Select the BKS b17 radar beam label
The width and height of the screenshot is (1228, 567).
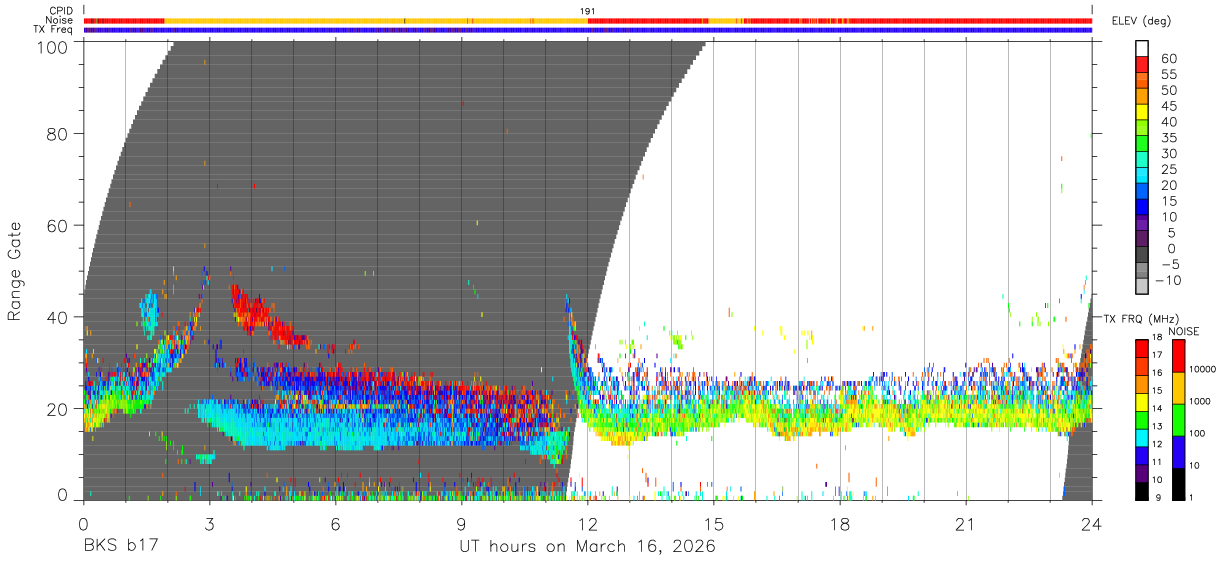pyautogui.click(x=119, y=546)
